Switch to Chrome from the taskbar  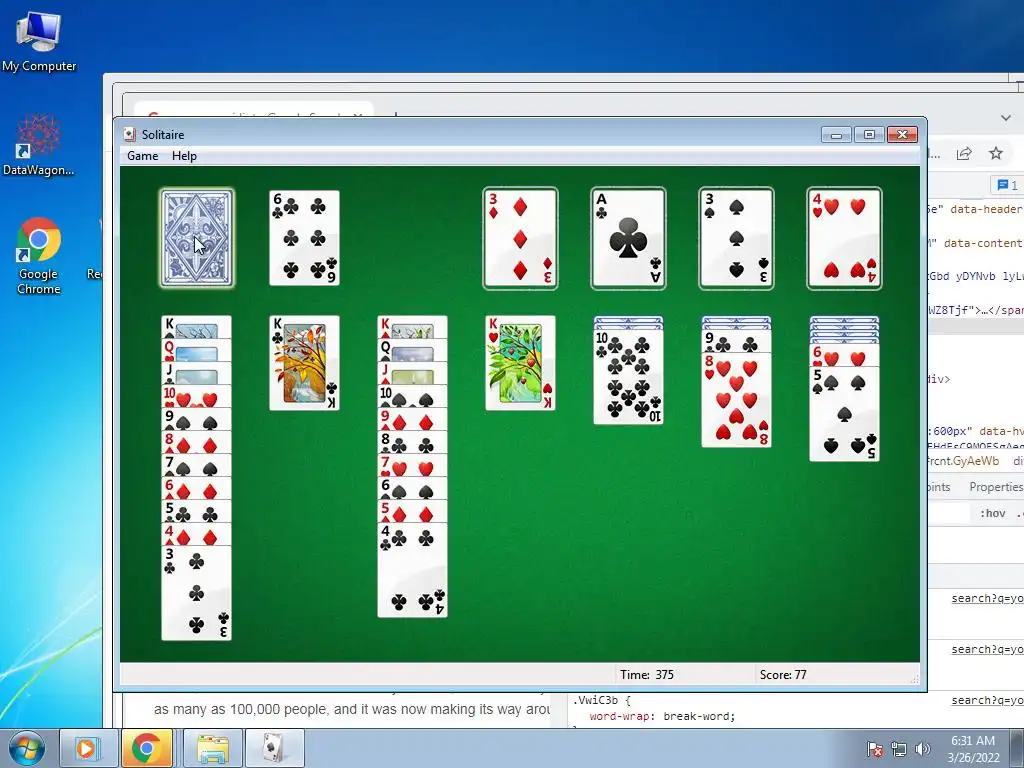[146, 748]
